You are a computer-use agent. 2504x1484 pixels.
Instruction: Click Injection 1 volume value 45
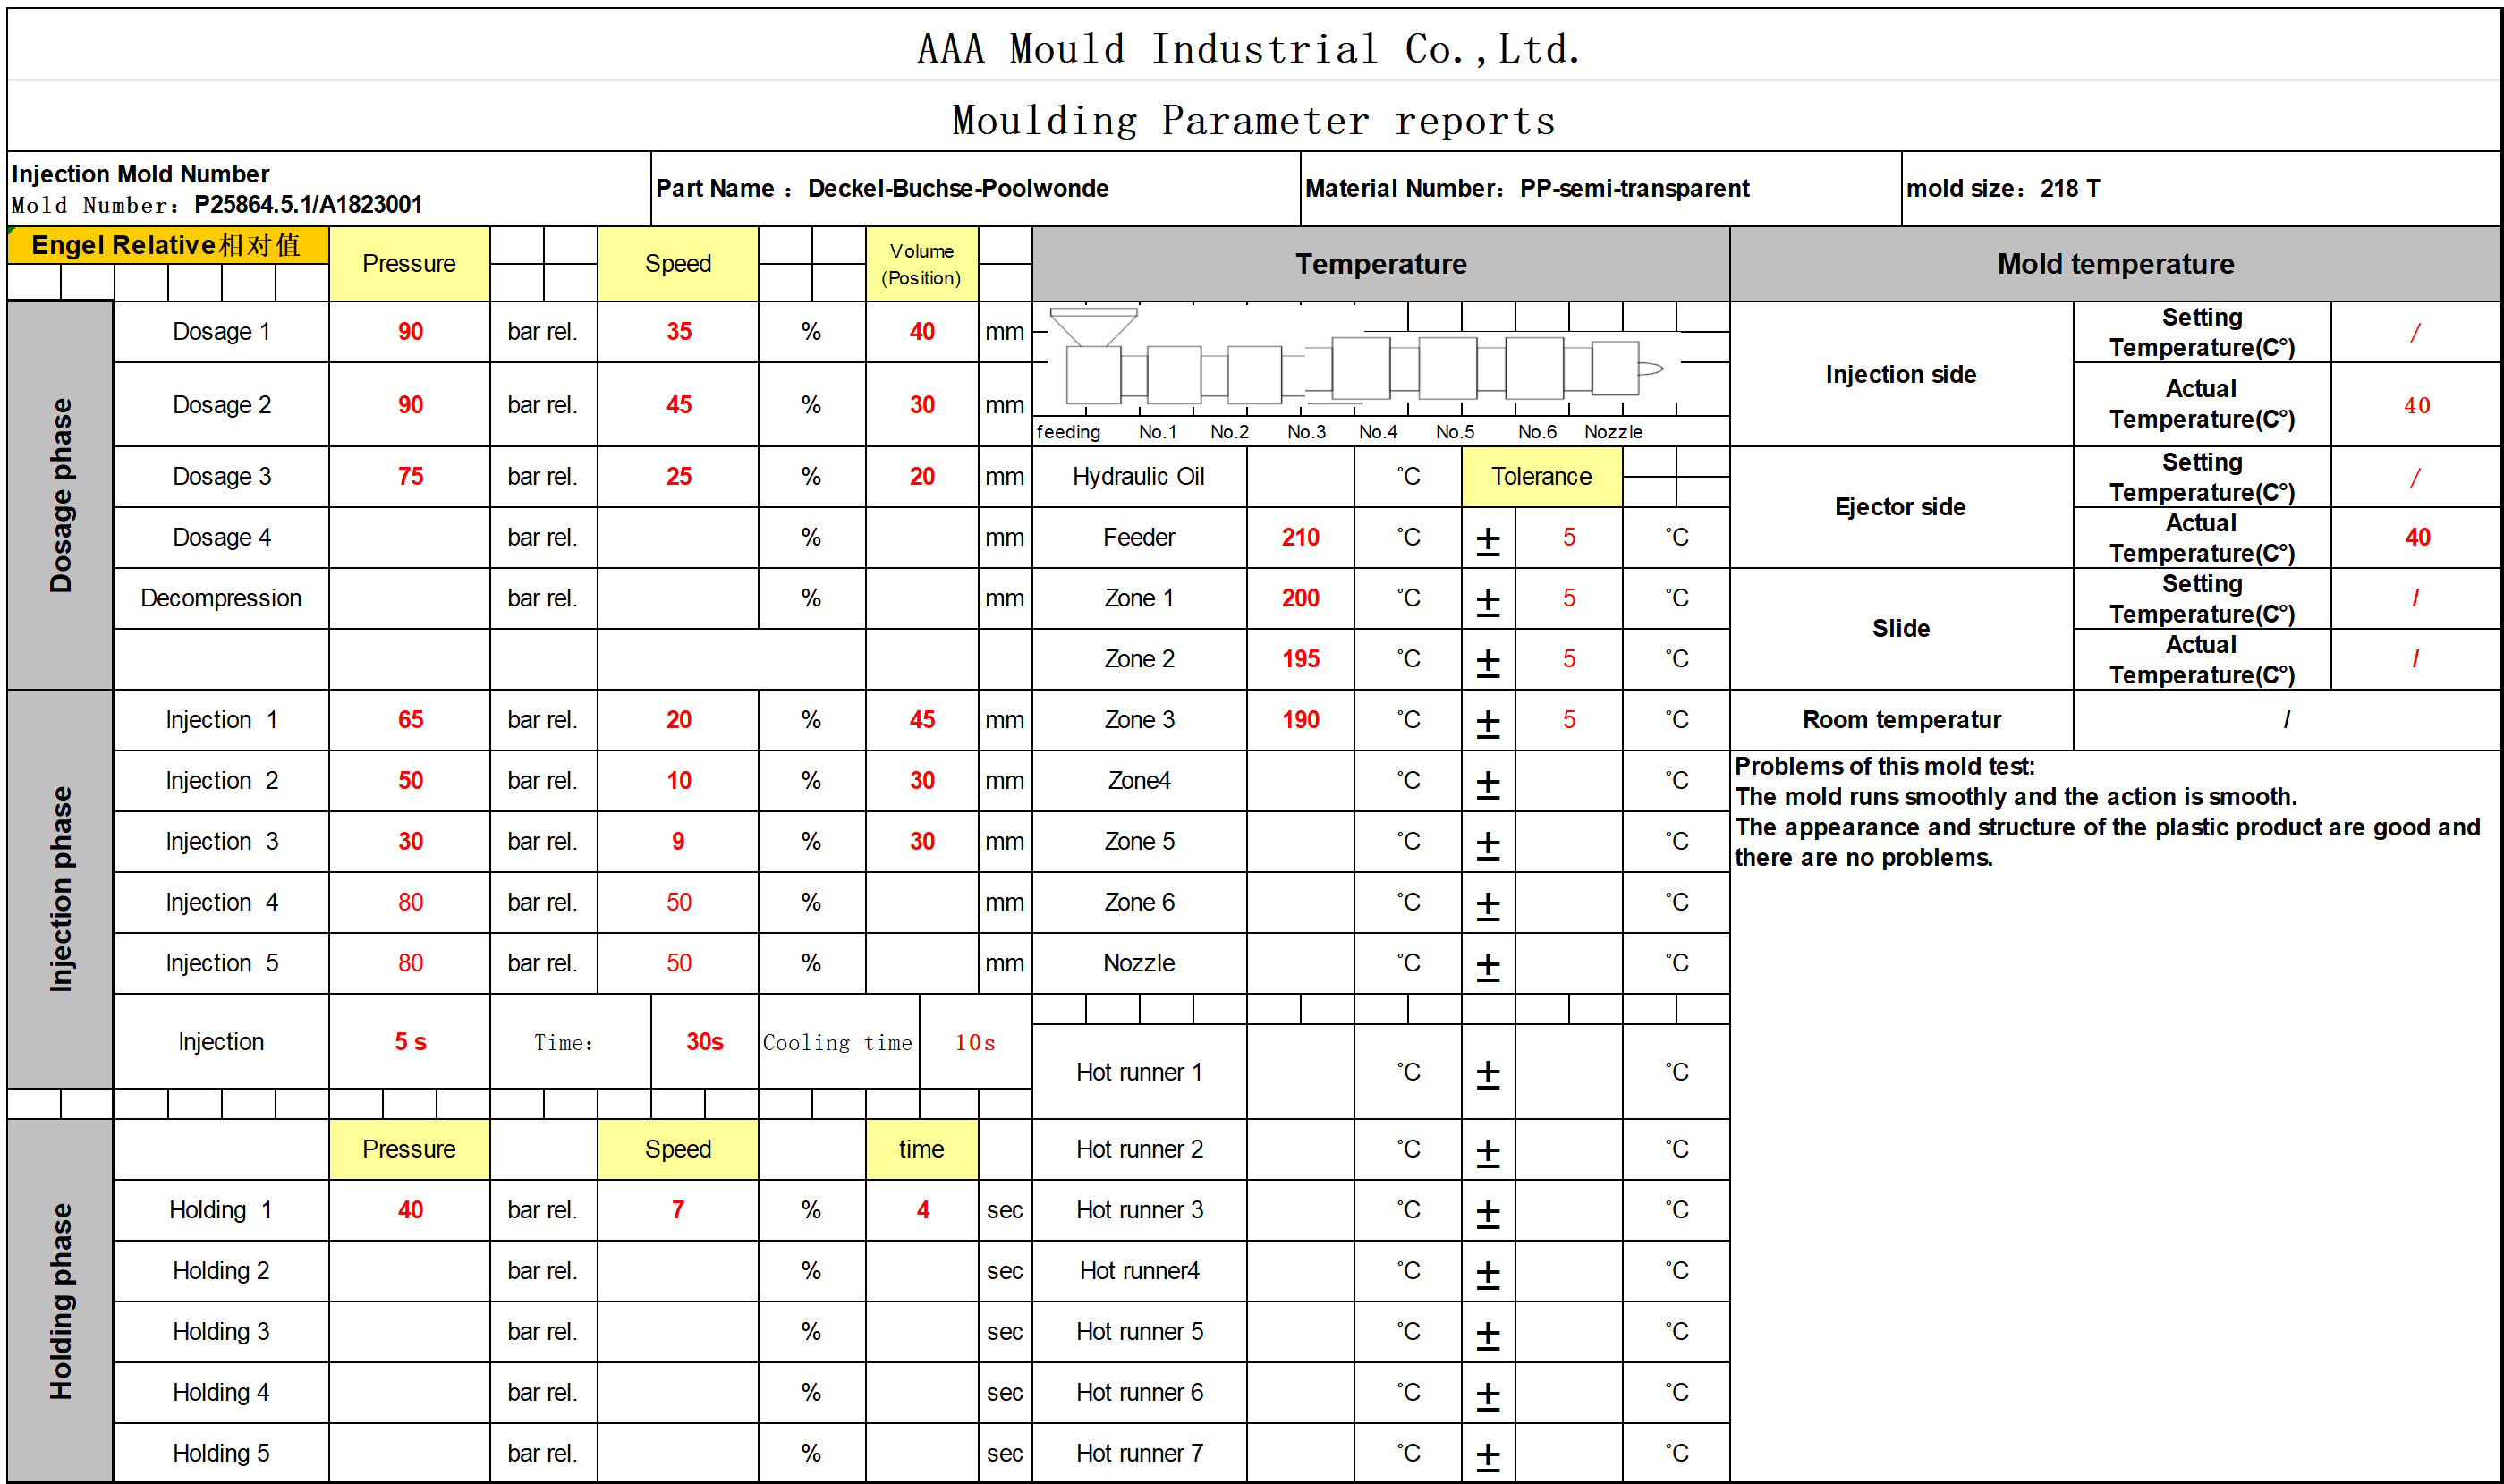point(922,720)
